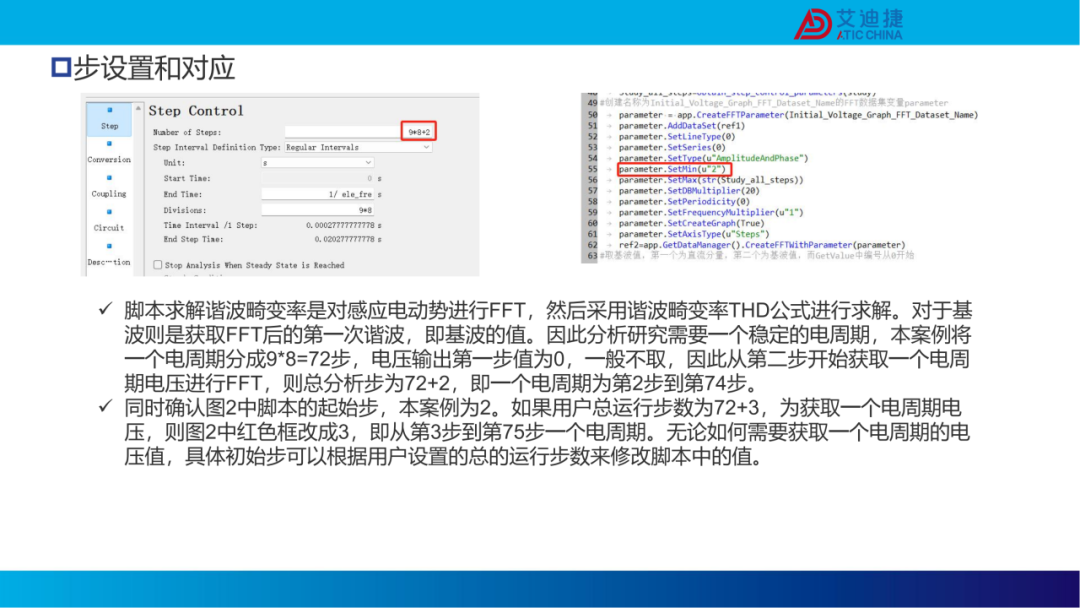This screenshot has height=608, width=1080.
Task: Click the second bullet paragraph about 起始步
Action: tap(548, 432)
